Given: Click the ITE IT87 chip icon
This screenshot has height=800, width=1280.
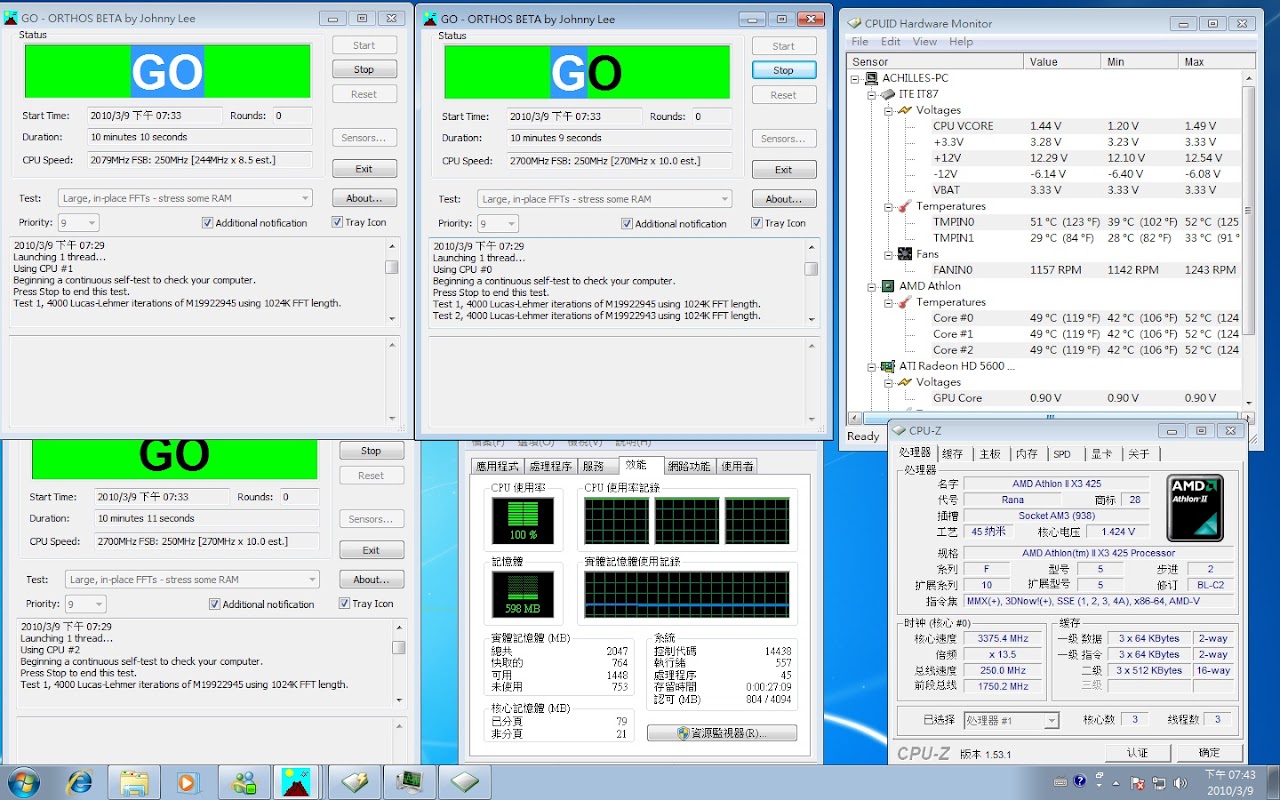Looking at the screenshot, I should coord(887,94).
